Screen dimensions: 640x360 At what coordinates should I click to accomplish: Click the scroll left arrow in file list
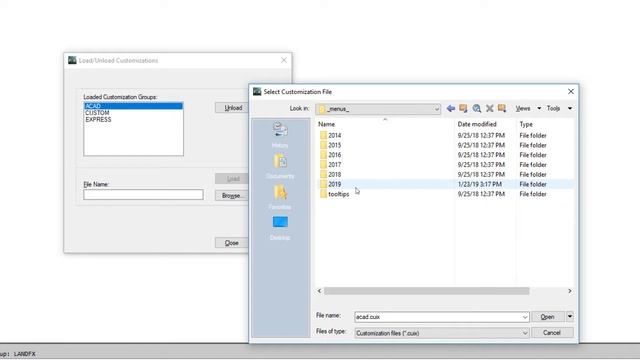coord(320,291)
